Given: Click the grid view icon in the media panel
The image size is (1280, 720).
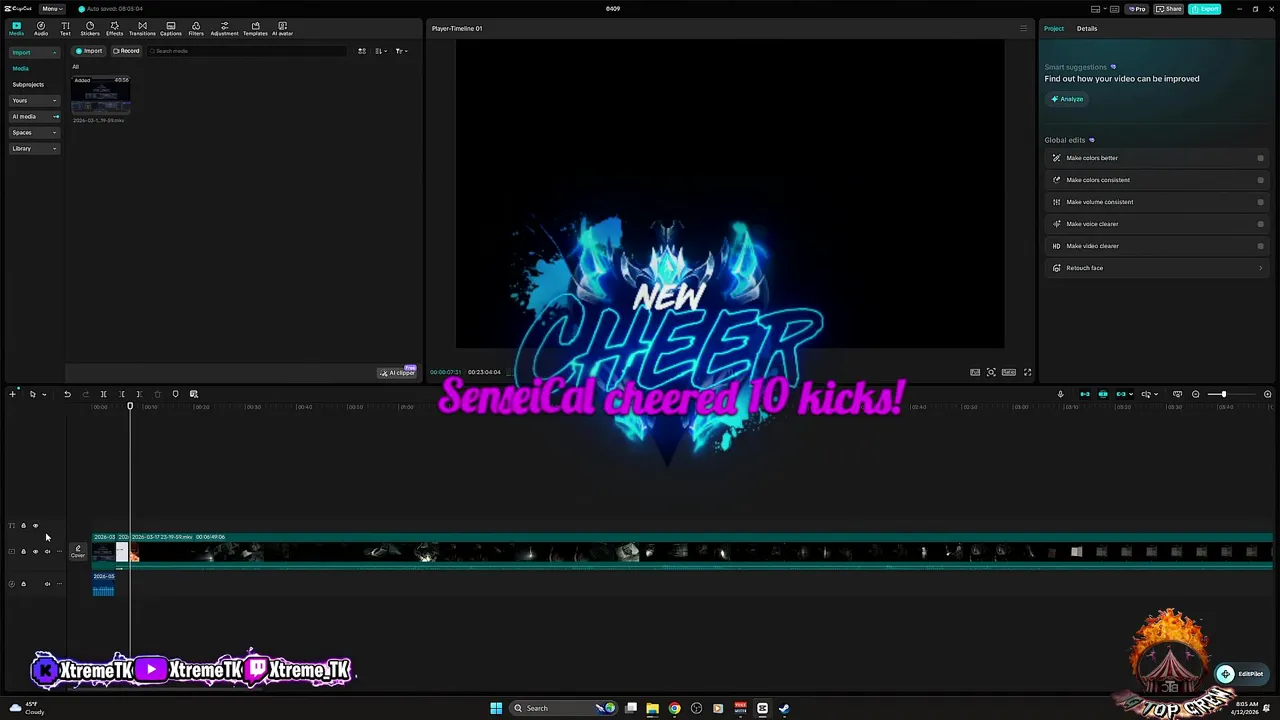Looking at the screenshot, I should click(362, 51).
